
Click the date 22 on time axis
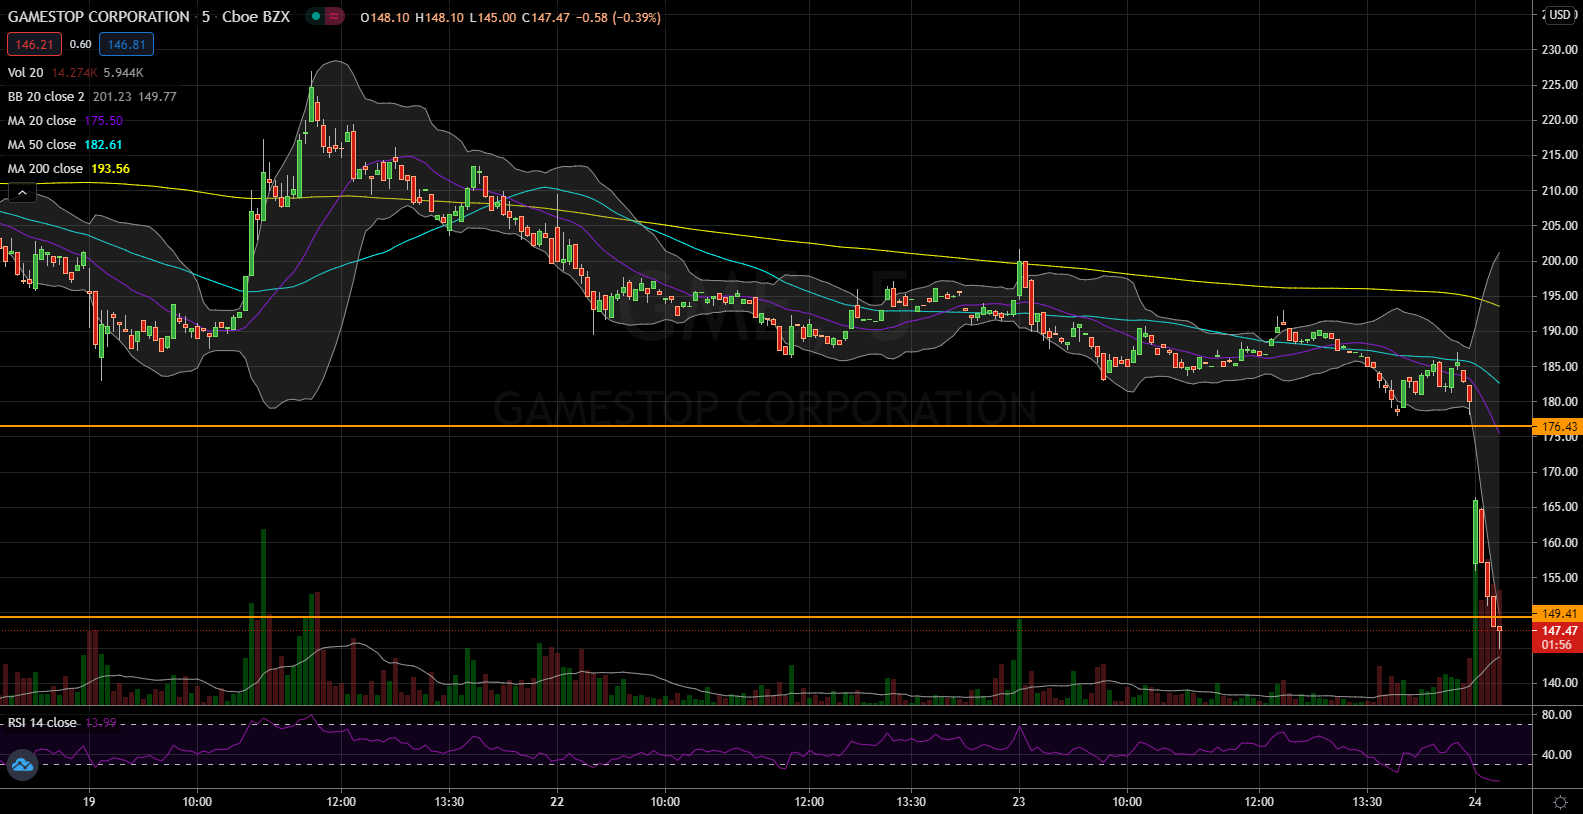tap(557, 802)
